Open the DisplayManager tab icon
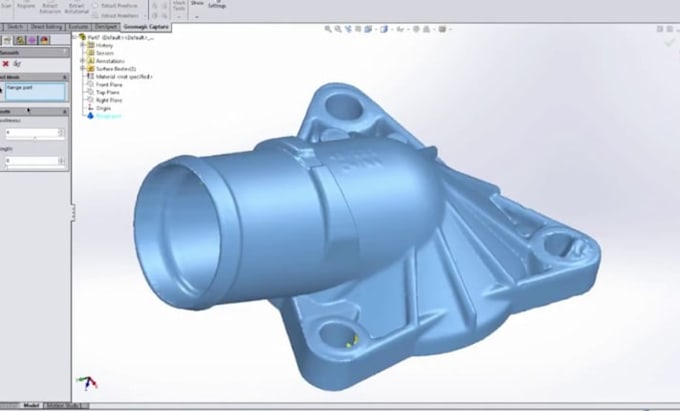Viewport: 680px width, 411px height. (x=44, y=40)
